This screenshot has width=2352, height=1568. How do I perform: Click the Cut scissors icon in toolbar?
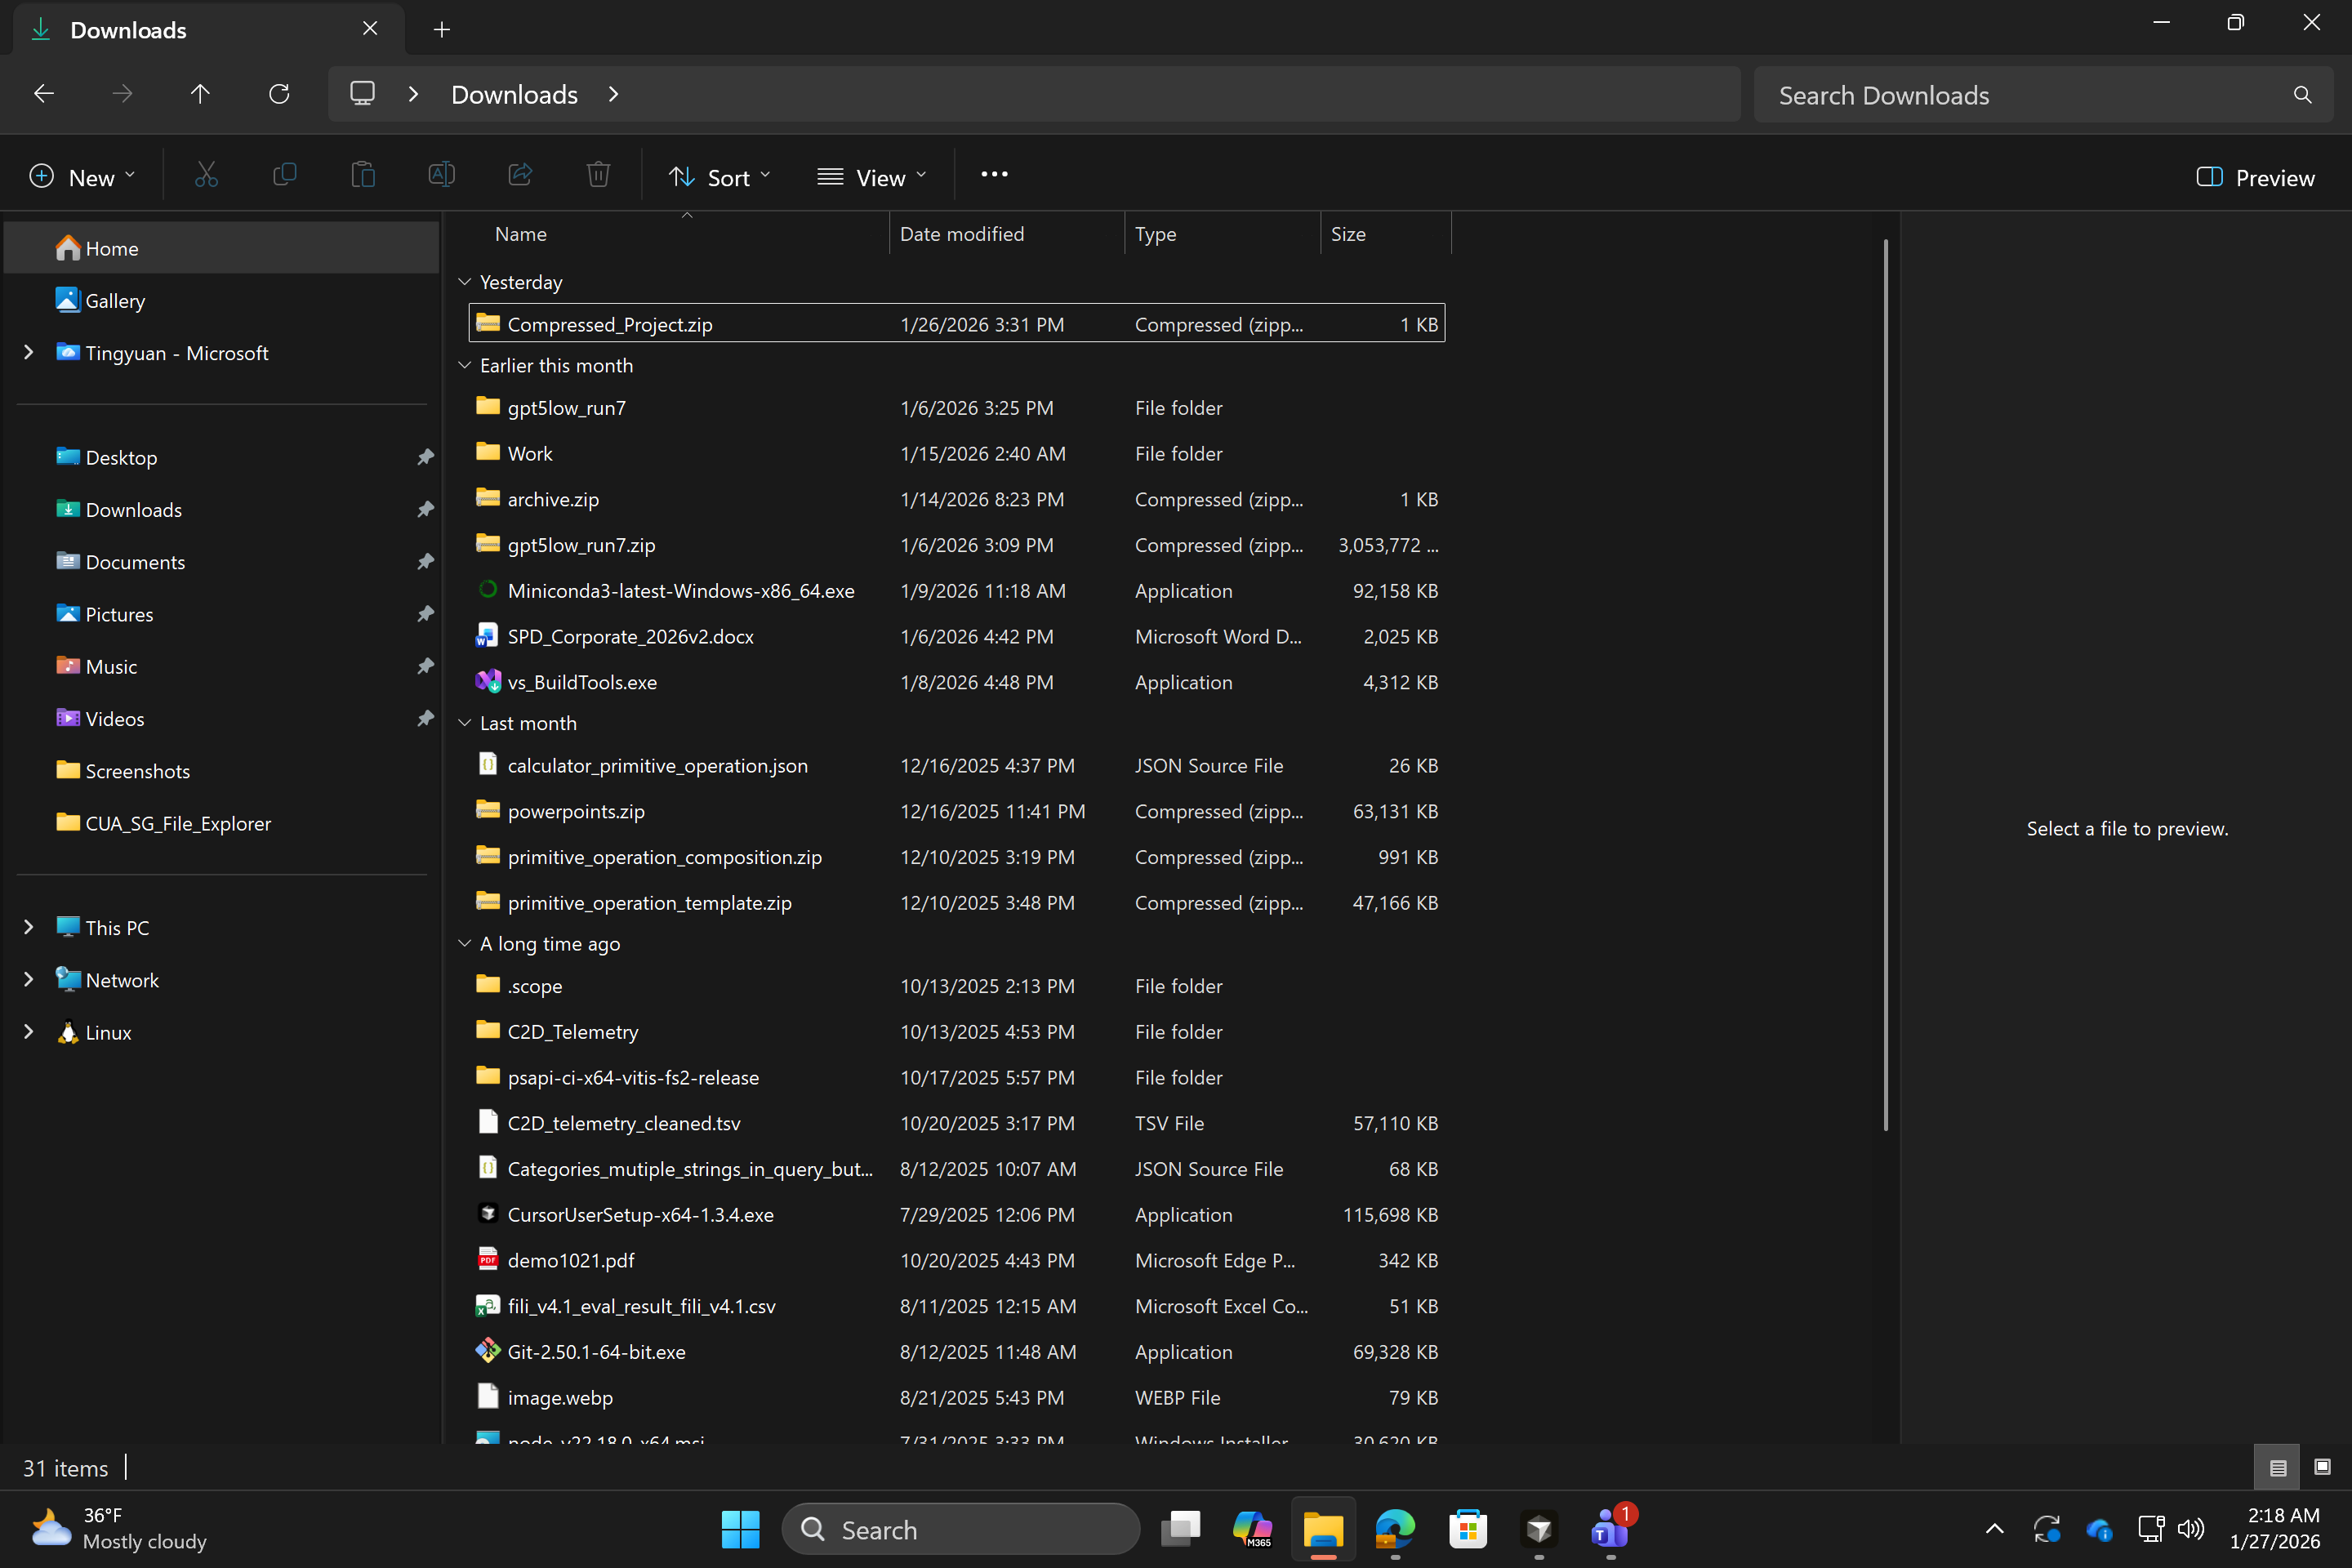tap(206, 176)
